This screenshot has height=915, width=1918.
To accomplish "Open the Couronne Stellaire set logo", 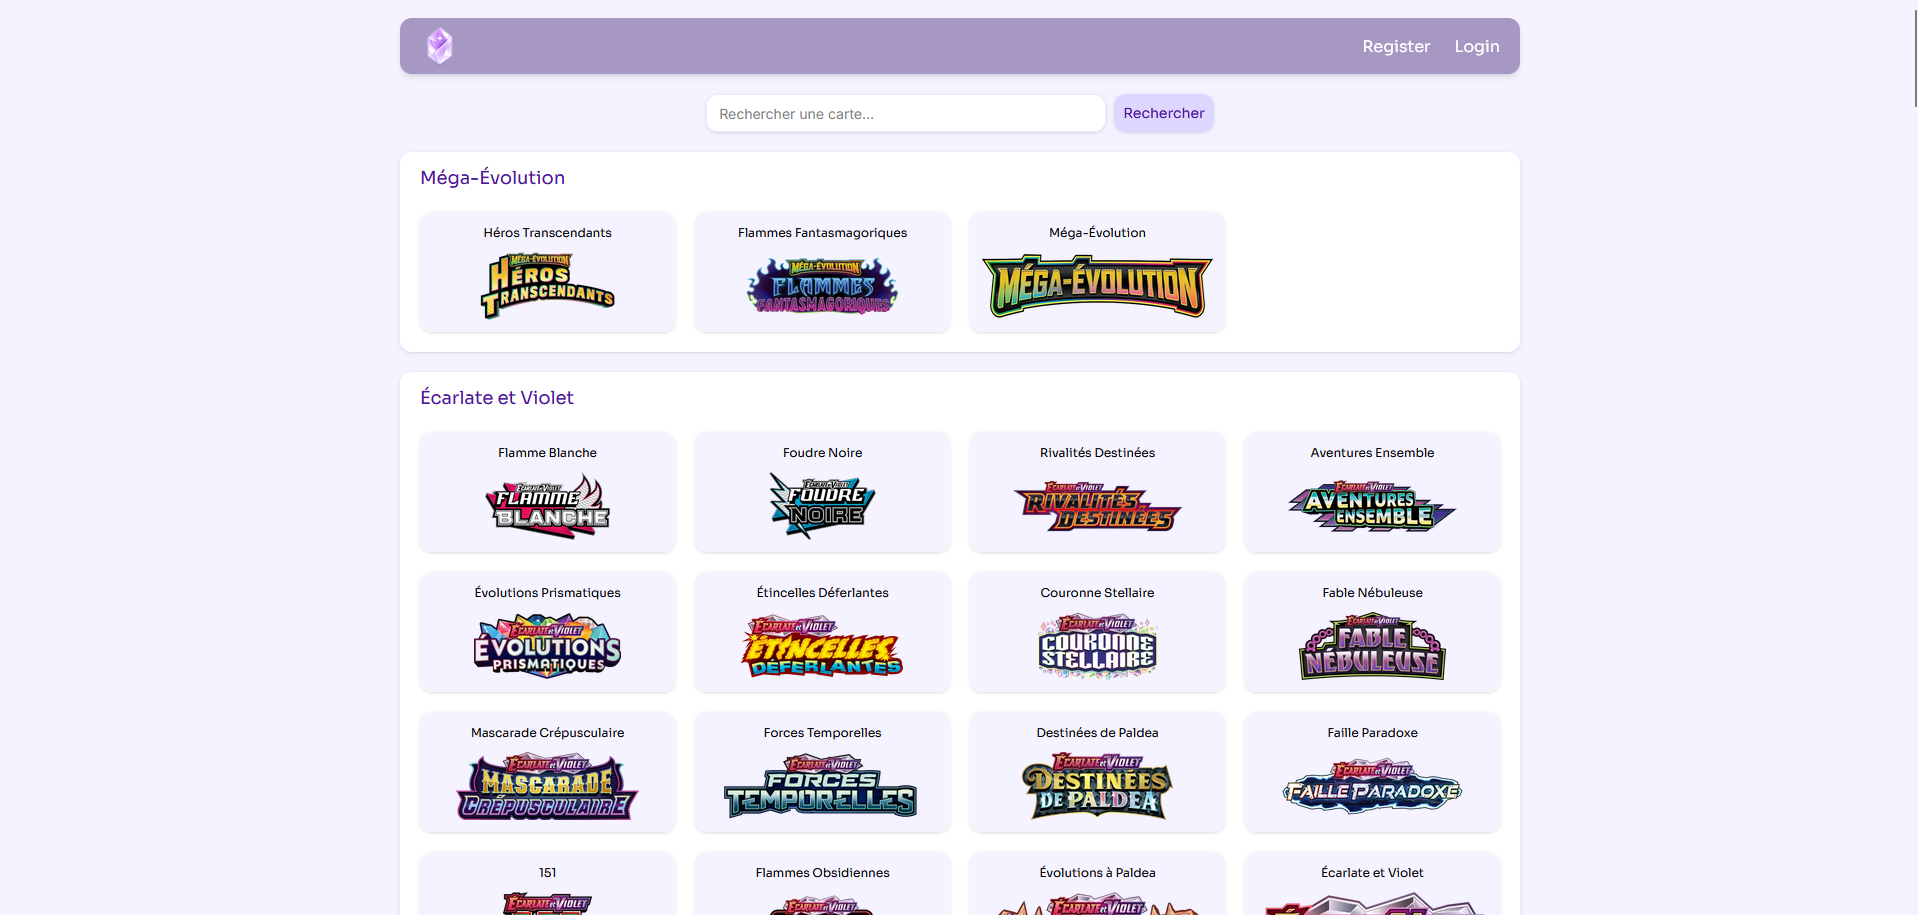I will click(x=1097, y=646).
